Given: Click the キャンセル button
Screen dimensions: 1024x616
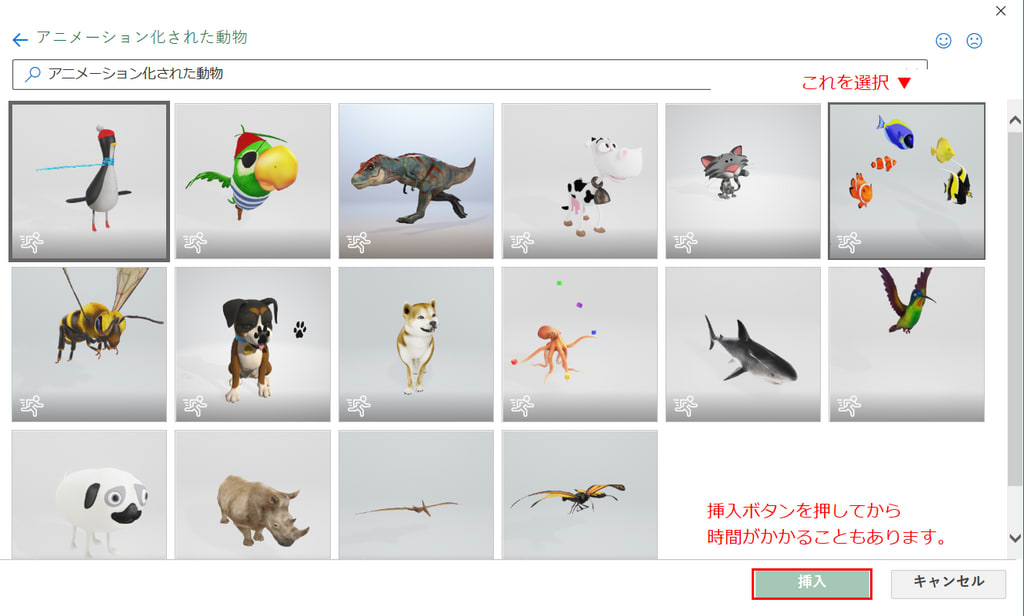Looking at the screenshot, I should coord(948,583).
